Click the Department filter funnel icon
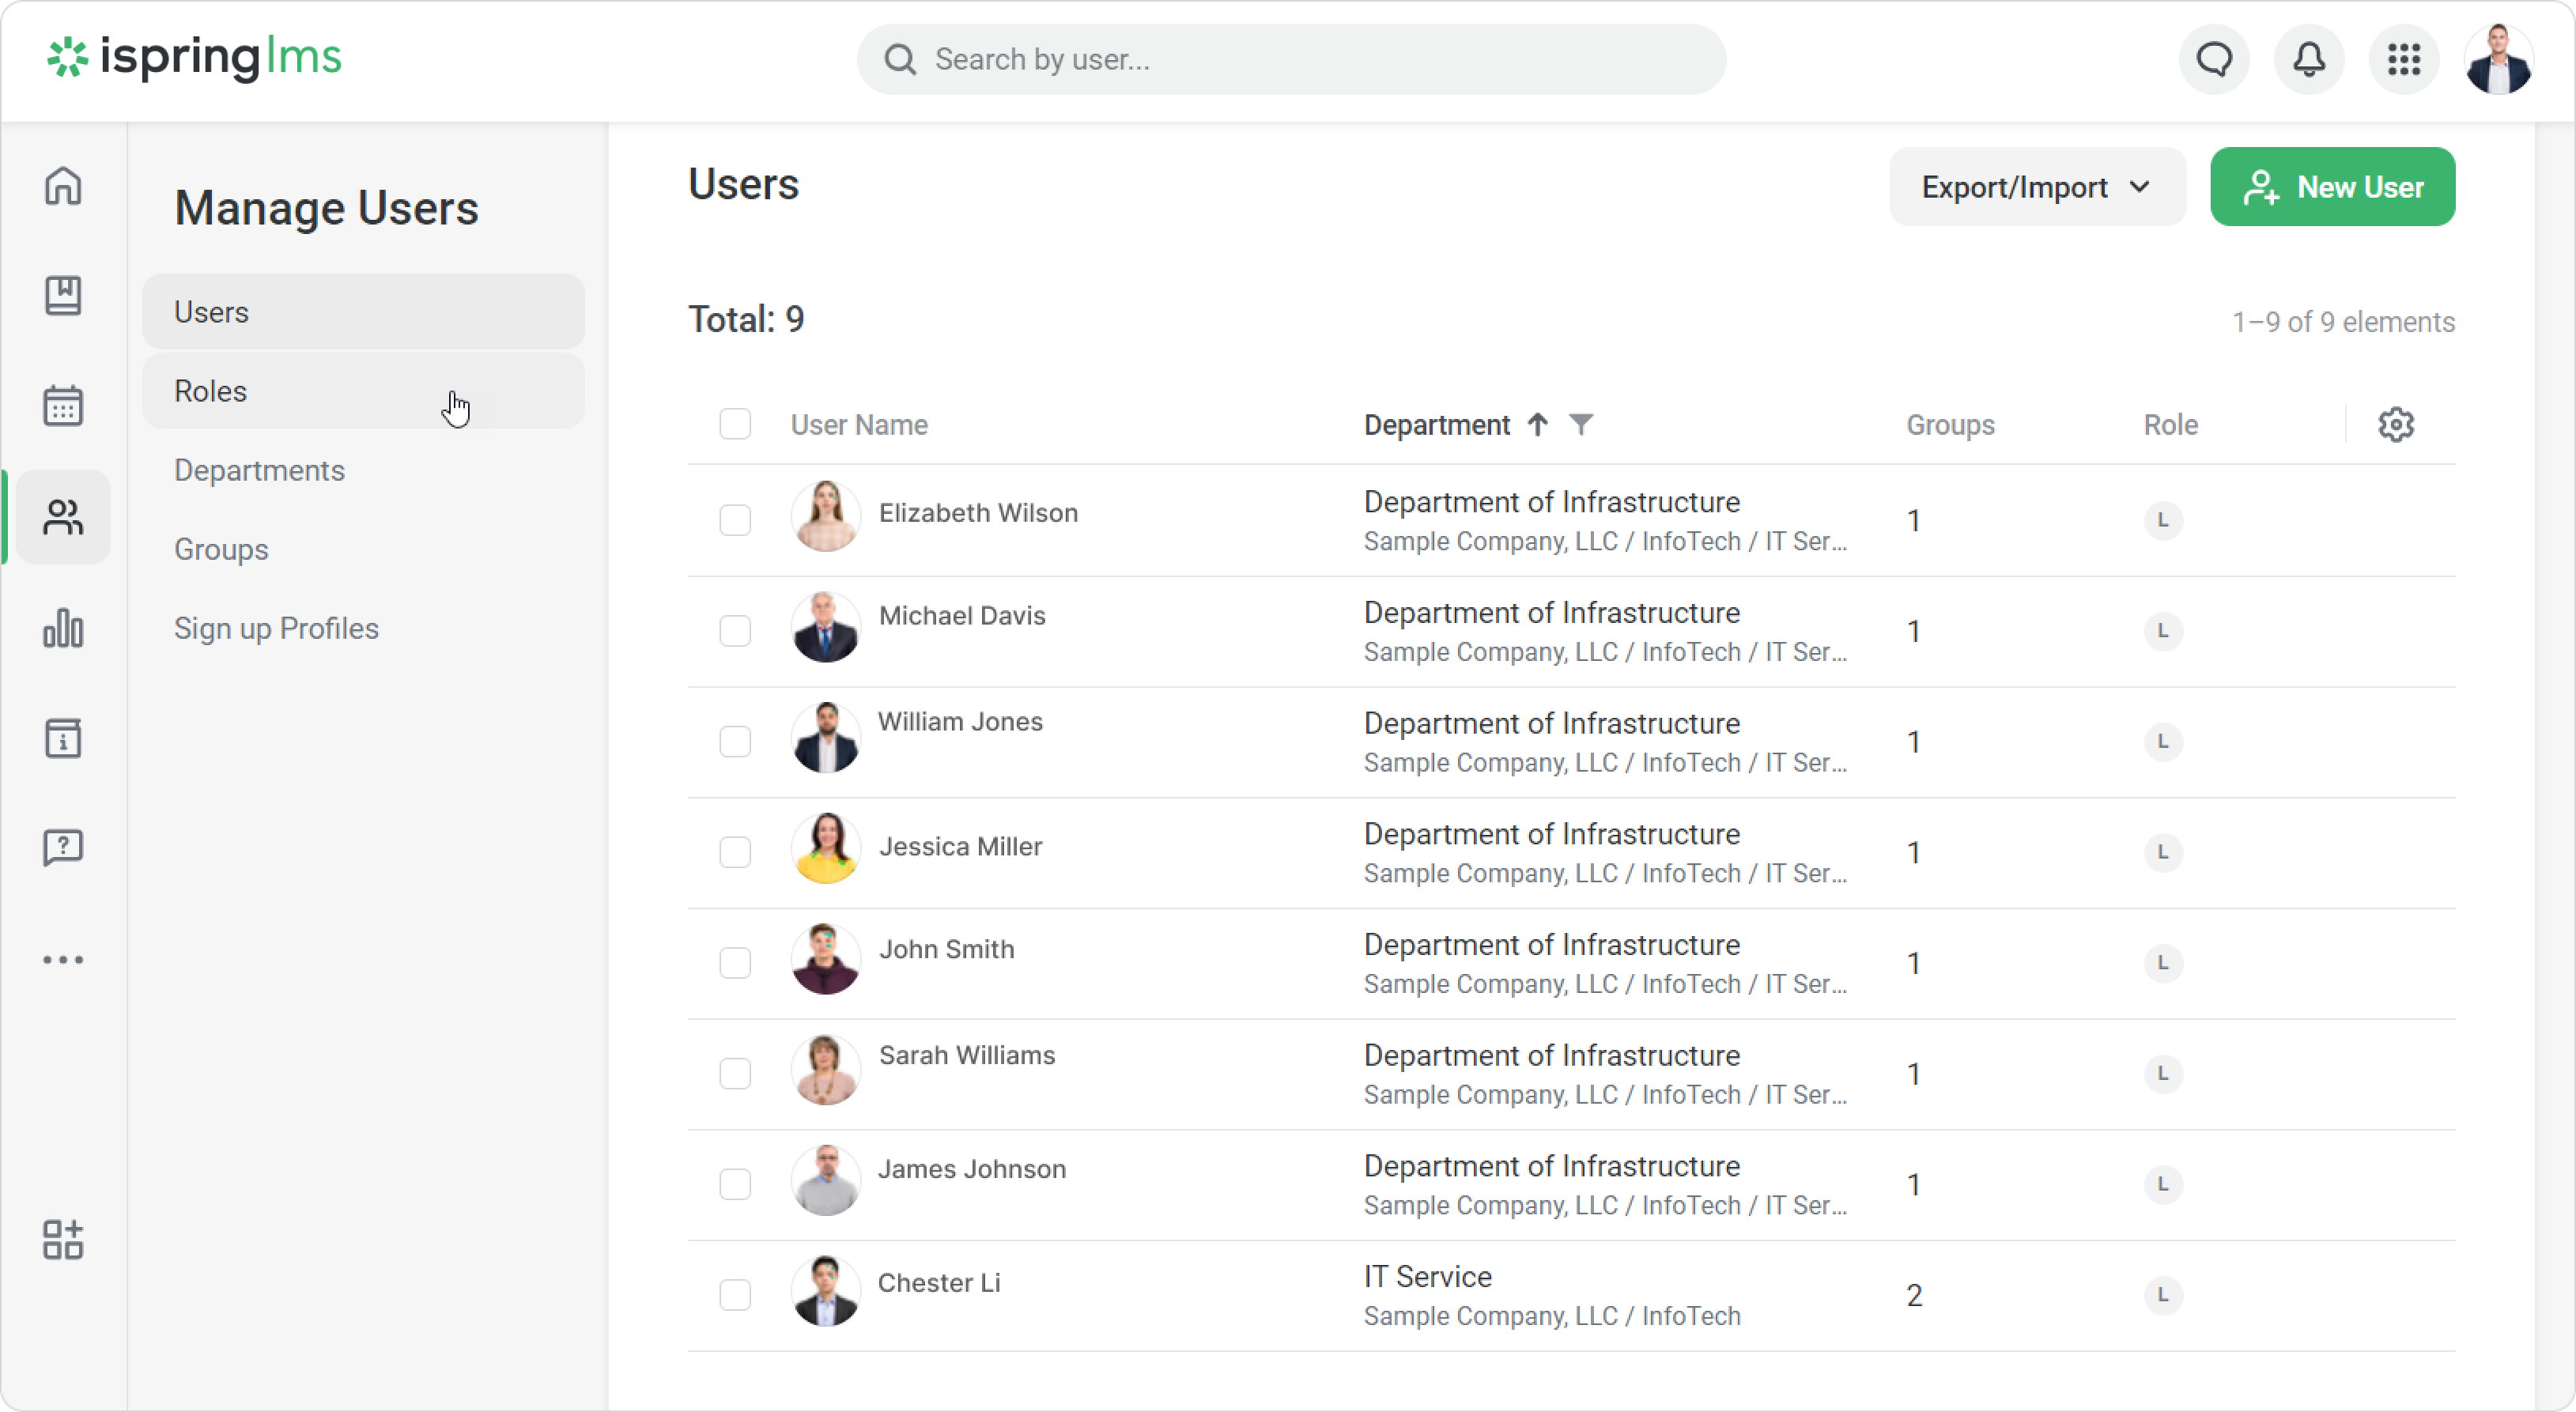Viewport: 2576px width, 1412px height. (1581, 425)
